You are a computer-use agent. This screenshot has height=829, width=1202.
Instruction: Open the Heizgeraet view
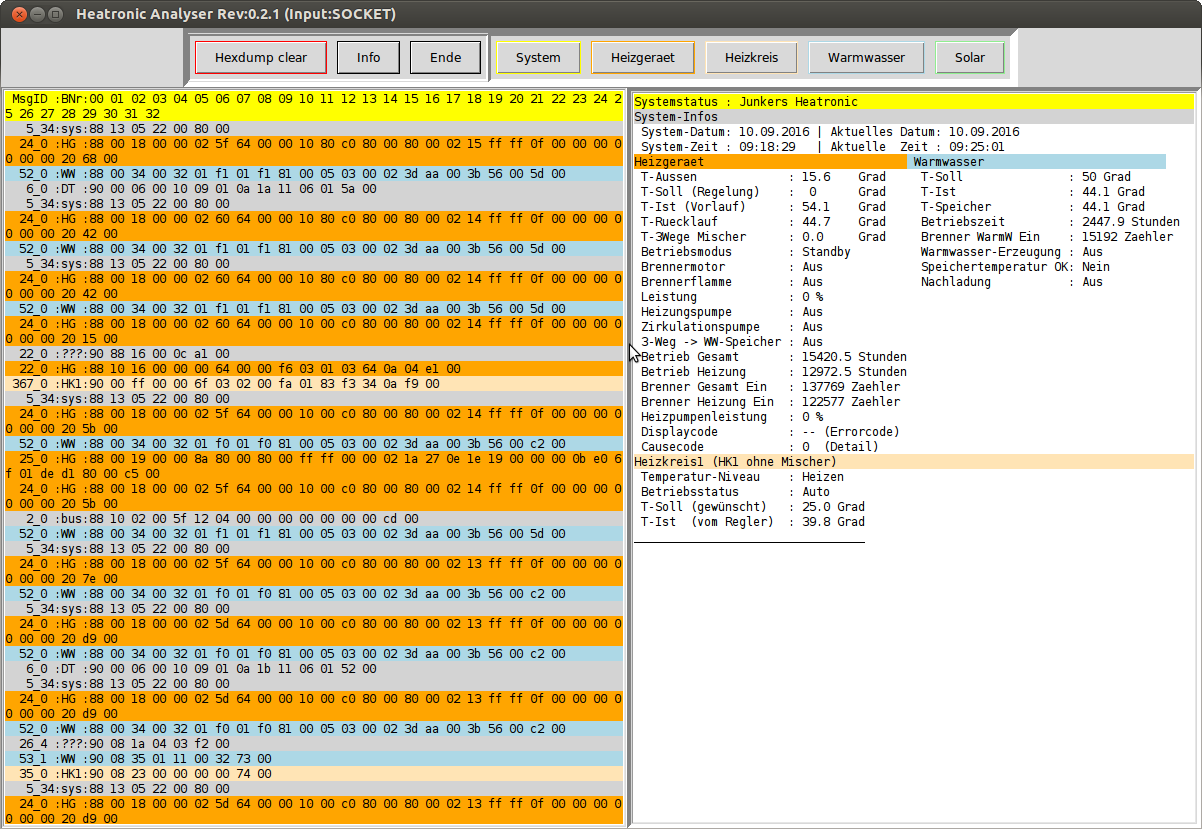click(643, 57)
